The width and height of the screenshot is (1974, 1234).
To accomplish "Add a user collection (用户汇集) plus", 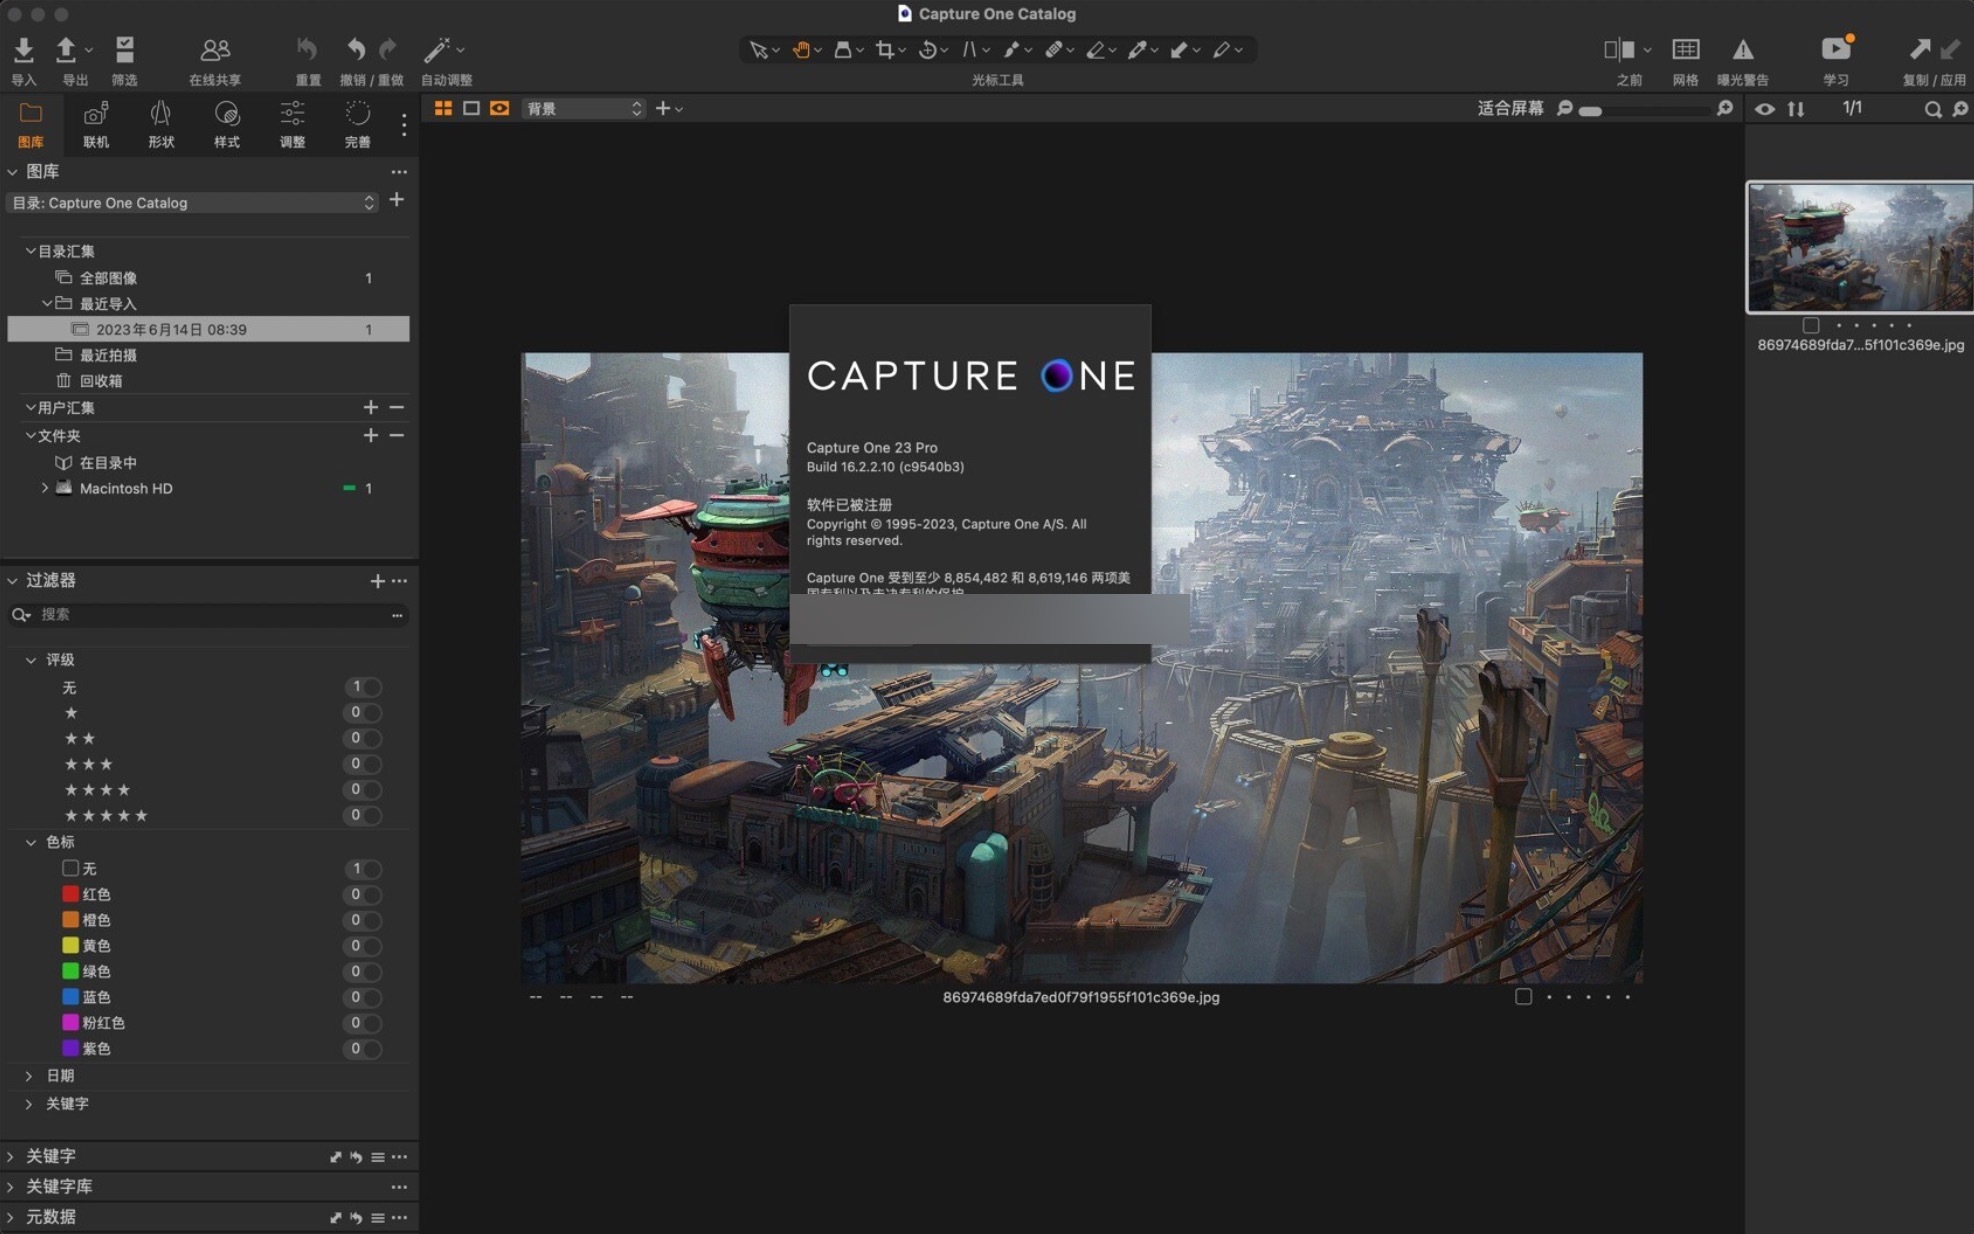I will point(371,407).
